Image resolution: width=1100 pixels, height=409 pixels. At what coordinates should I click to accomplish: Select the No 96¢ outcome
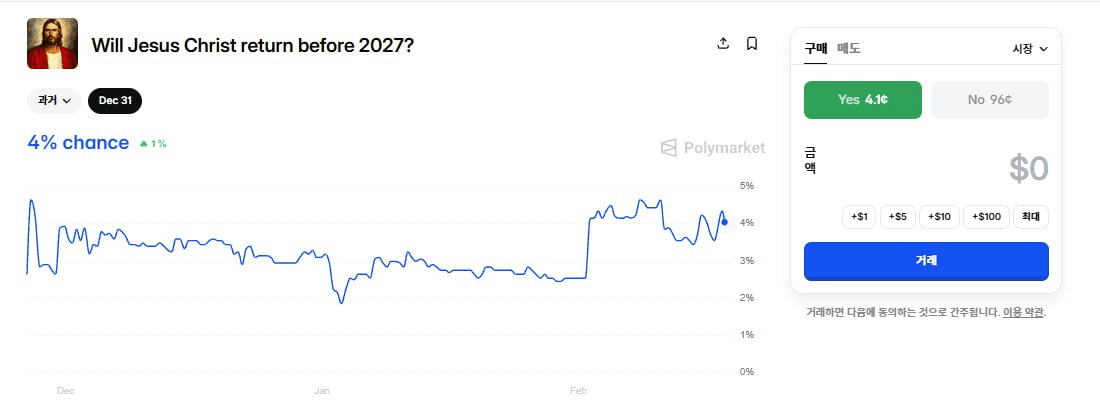point(990,100)
